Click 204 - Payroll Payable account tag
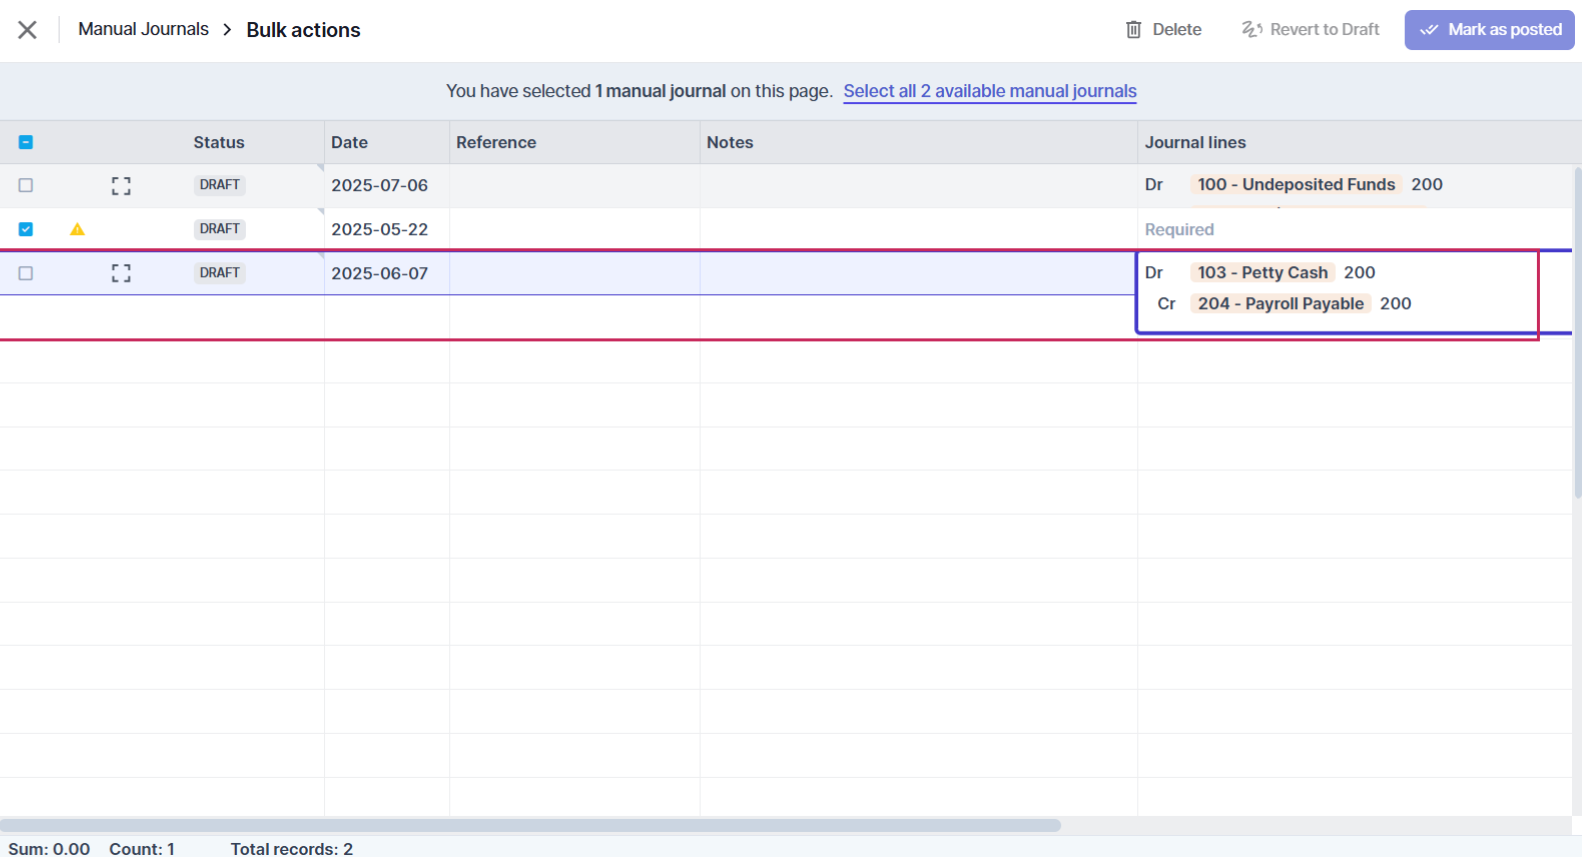 (1281, 303)
